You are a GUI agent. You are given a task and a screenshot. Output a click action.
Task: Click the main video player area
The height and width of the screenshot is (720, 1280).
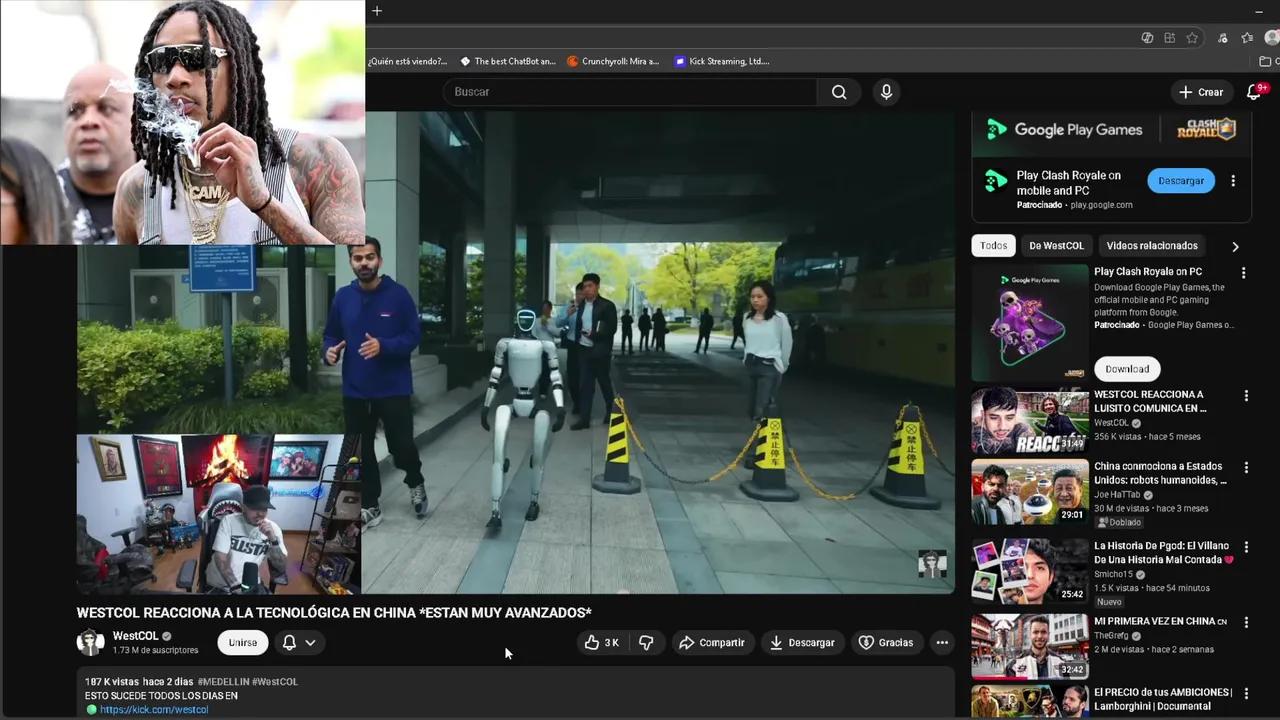click(x=516, y=353)
